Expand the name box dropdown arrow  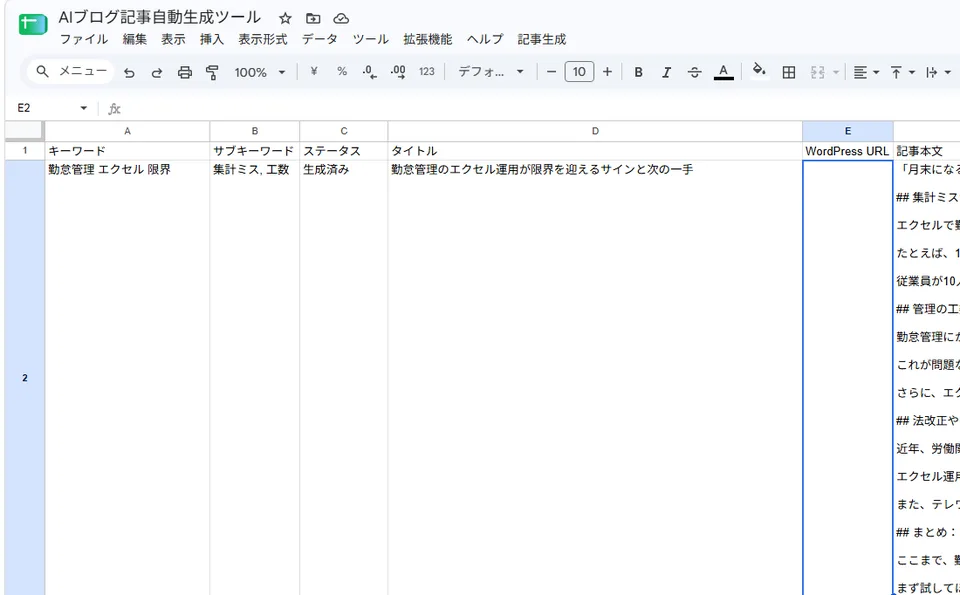click(x=83, y=108)
